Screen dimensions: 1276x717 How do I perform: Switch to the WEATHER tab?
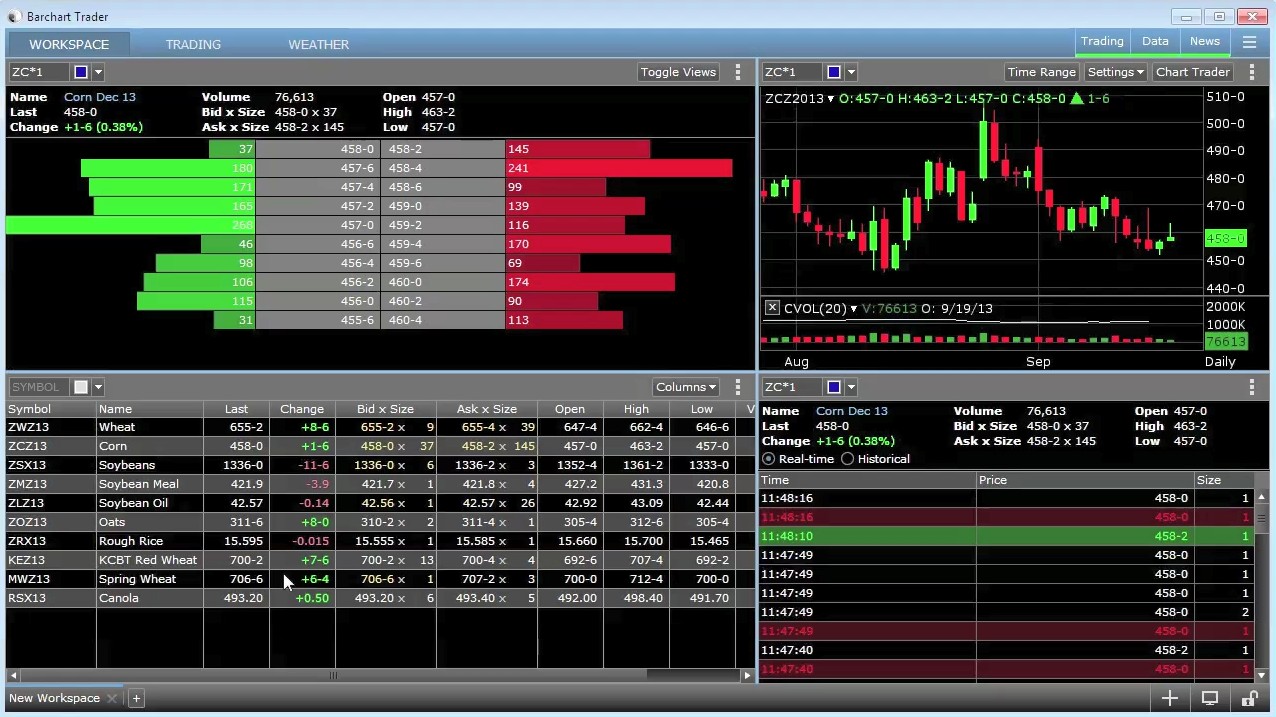319,44
